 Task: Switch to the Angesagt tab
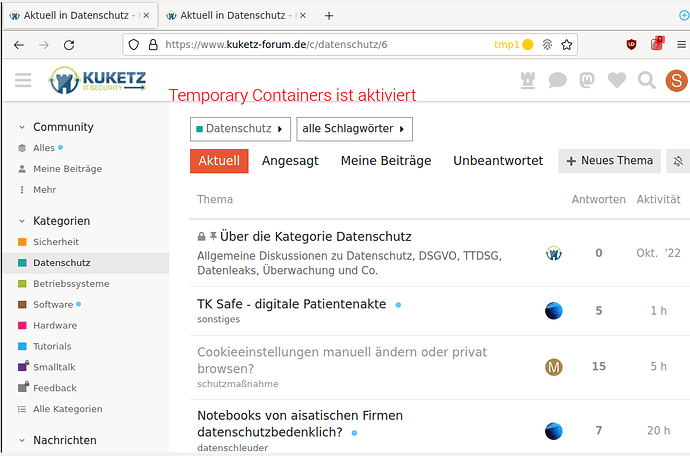coord(290,161)
